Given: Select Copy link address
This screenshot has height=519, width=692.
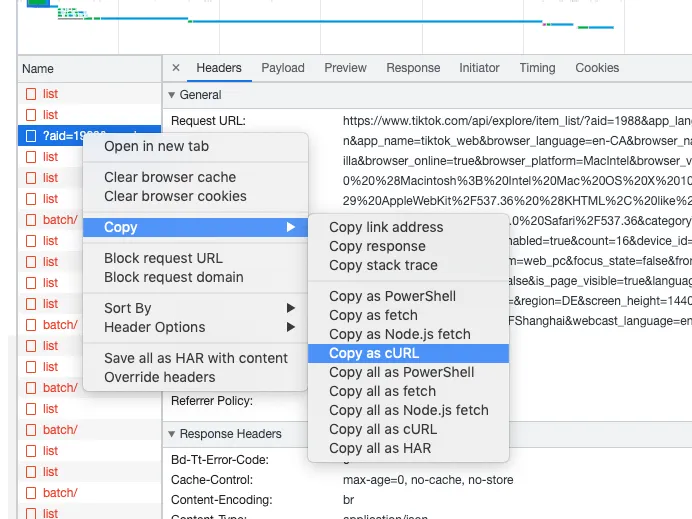Looking at the screenshot, I should pyautogui.click(x=408, y=227).
